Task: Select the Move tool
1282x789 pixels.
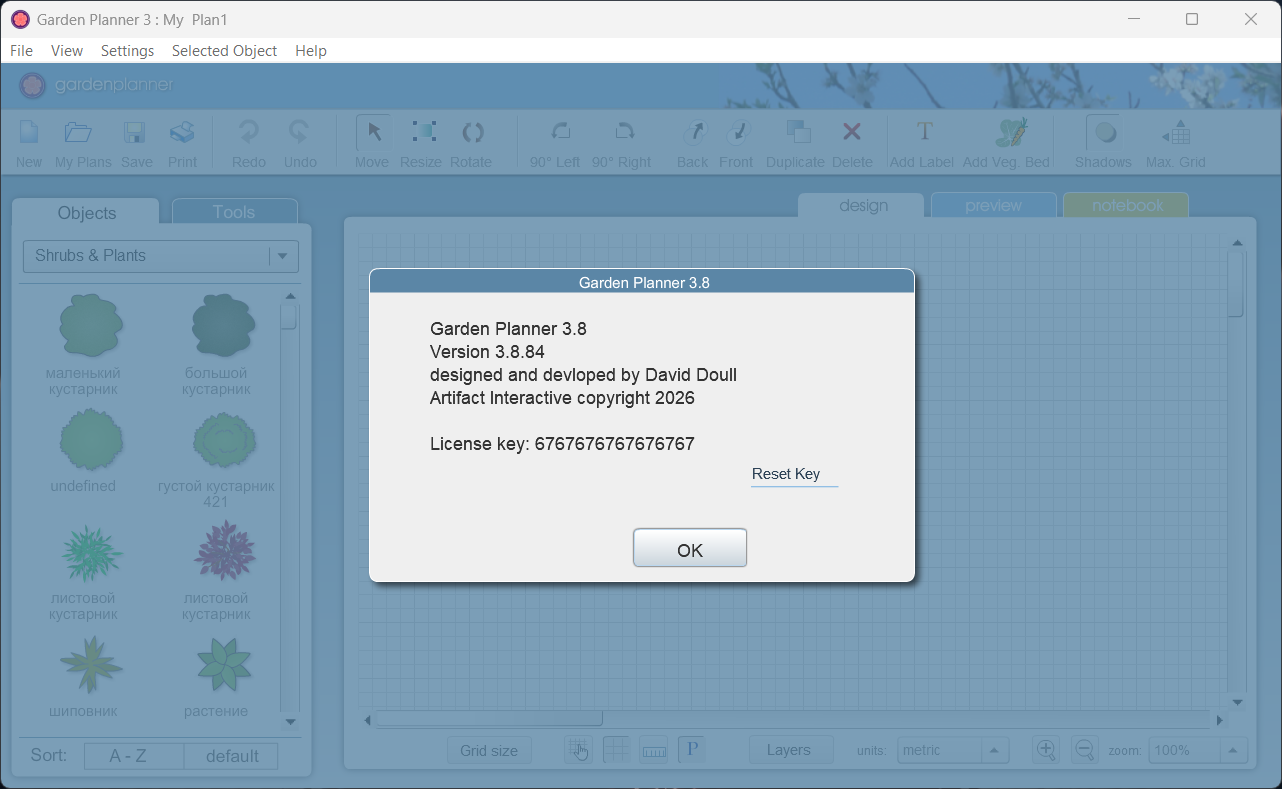Action: 374,132
